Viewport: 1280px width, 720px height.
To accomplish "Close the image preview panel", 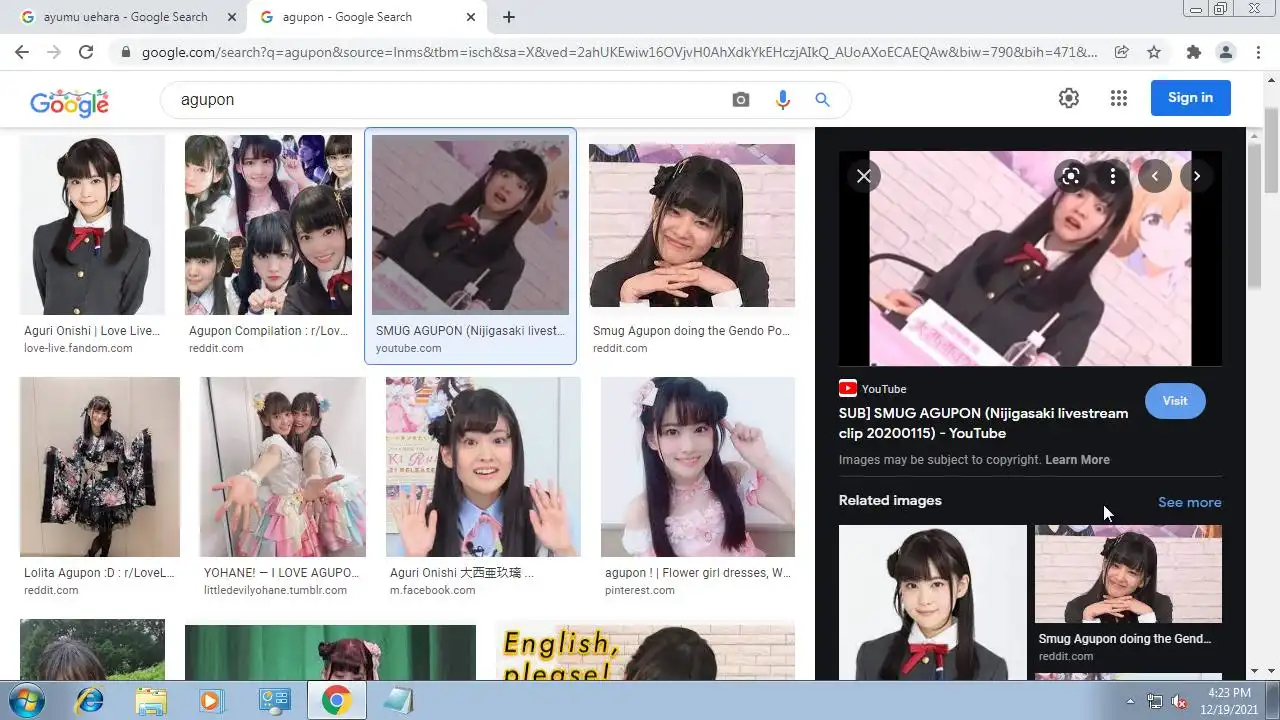I will coord(864,176).
